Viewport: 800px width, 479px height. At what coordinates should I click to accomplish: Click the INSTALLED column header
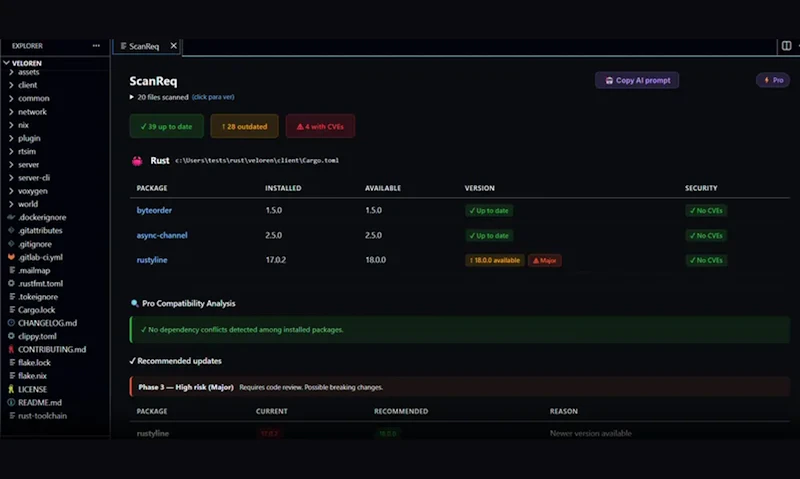click(x=283, y=188)
